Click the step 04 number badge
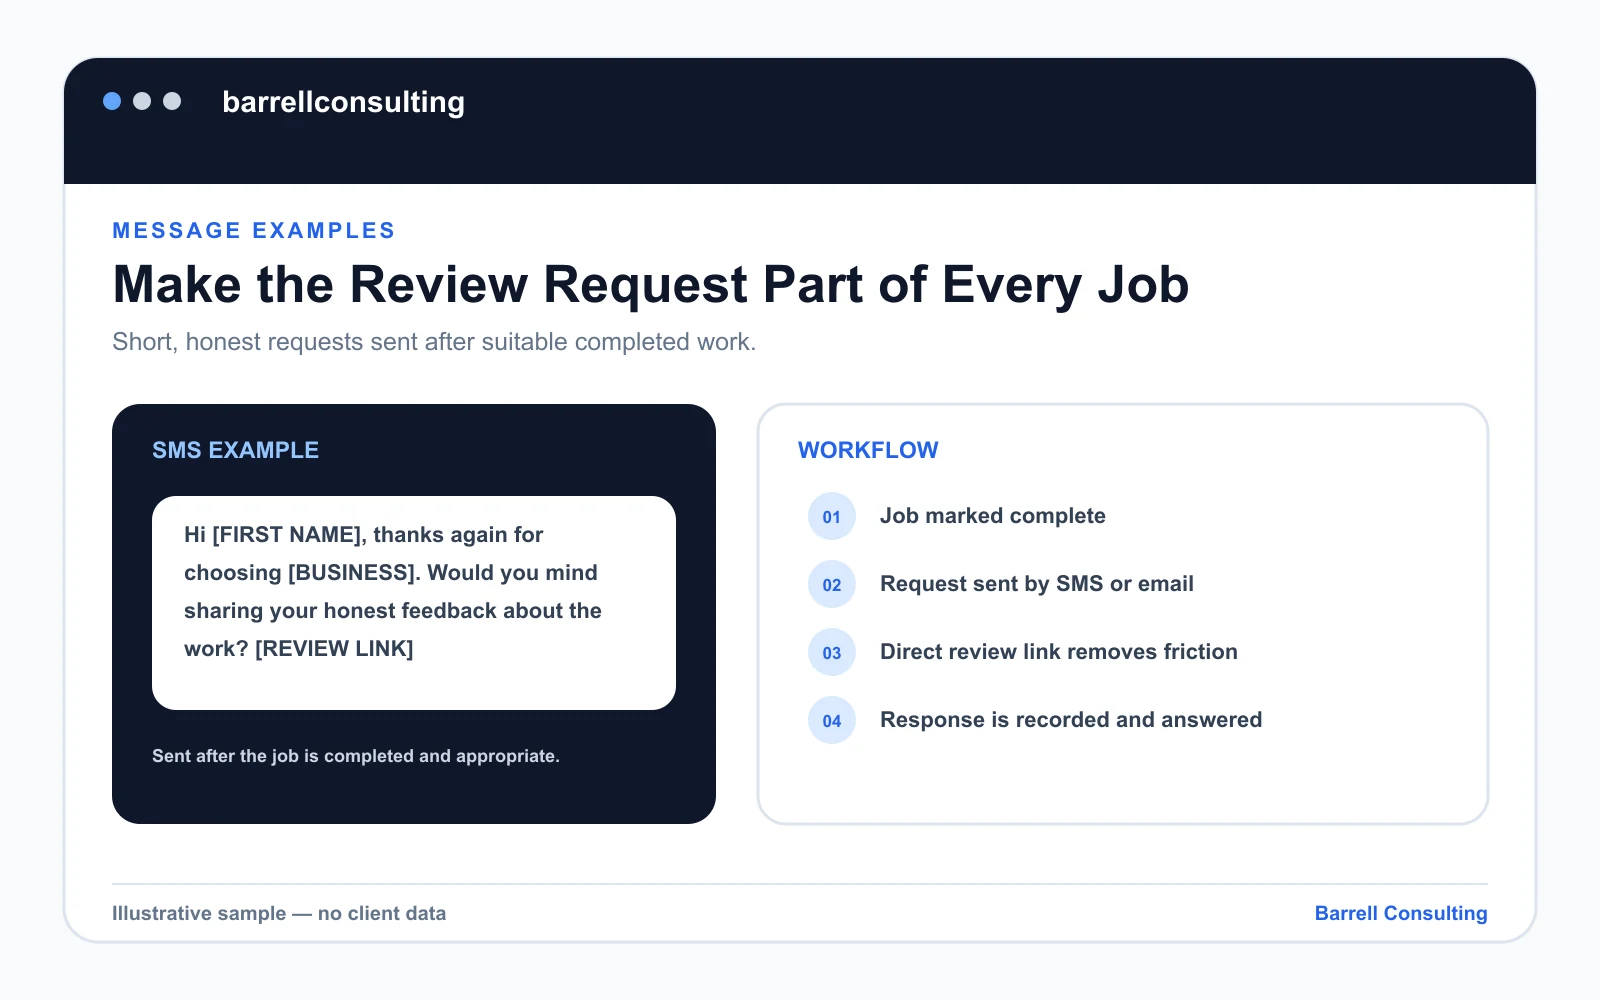Viewport: 1600px width, 1000px height. [832, 720]
